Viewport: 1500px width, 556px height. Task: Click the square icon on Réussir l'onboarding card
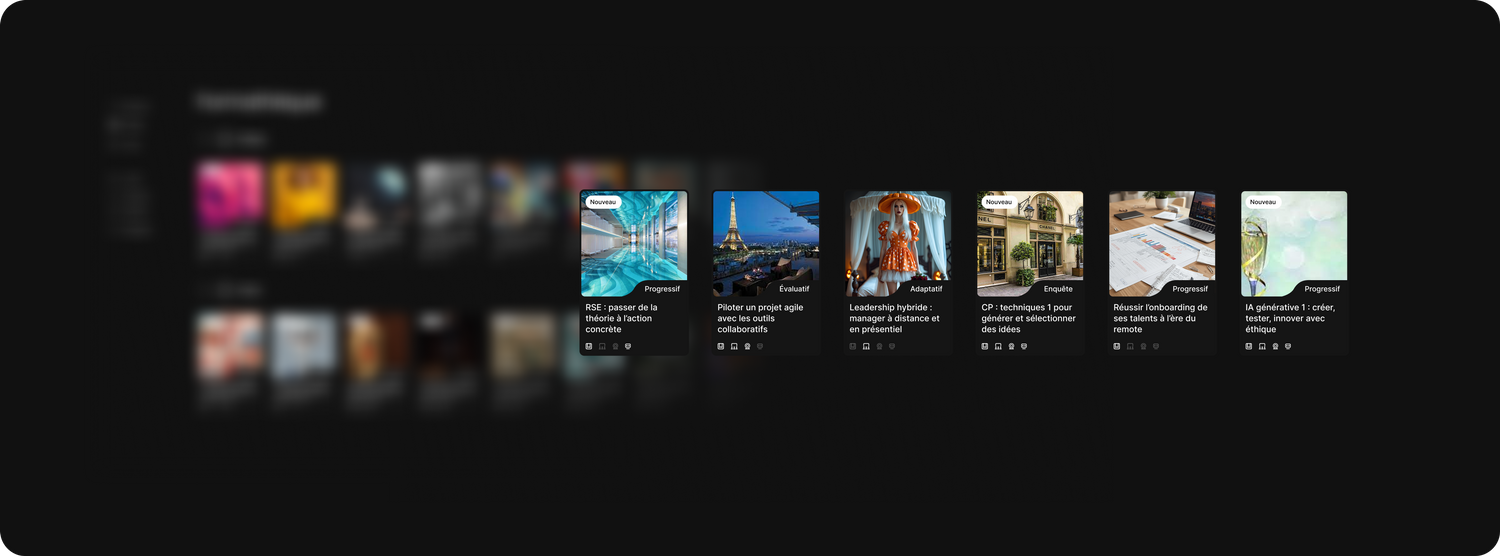(x=1117, y=346)
